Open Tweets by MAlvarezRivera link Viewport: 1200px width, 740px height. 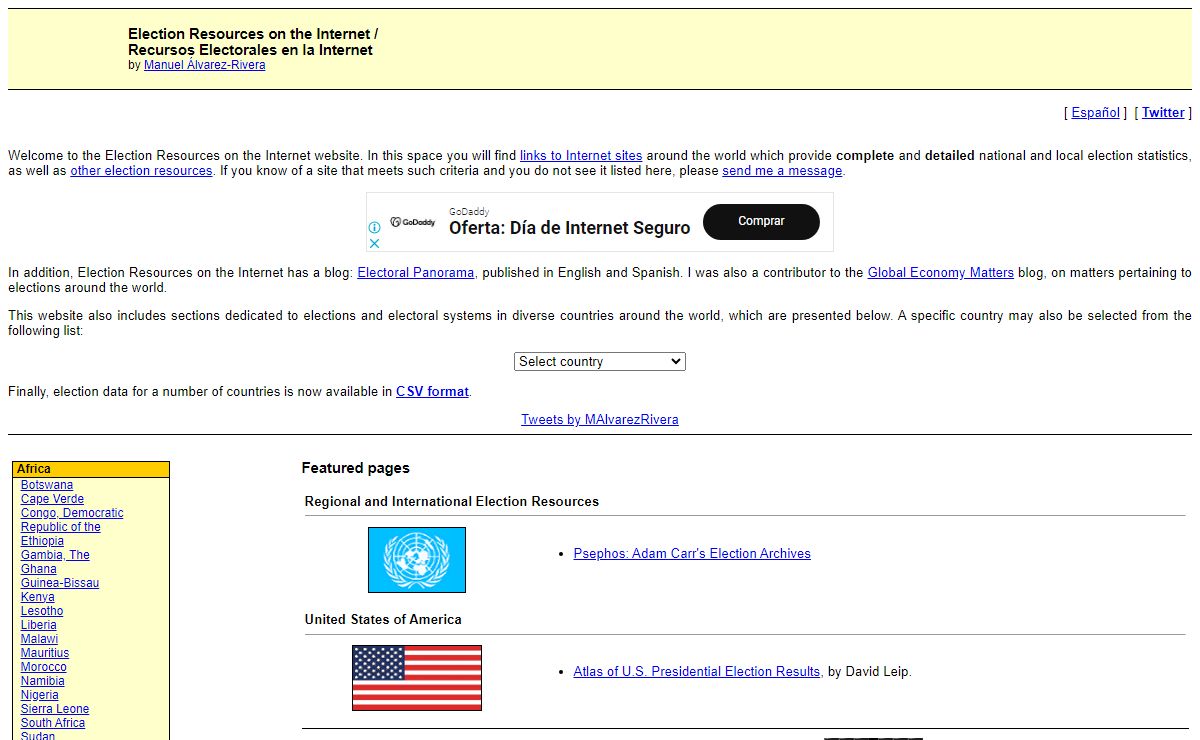pyautogui.click(x=599, y=420)
